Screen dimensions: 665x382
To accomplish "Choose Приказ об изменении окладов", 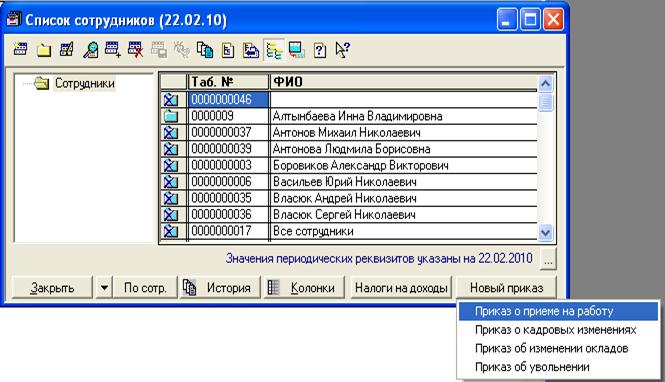I will pyautogui.click(x=558, y=349).
